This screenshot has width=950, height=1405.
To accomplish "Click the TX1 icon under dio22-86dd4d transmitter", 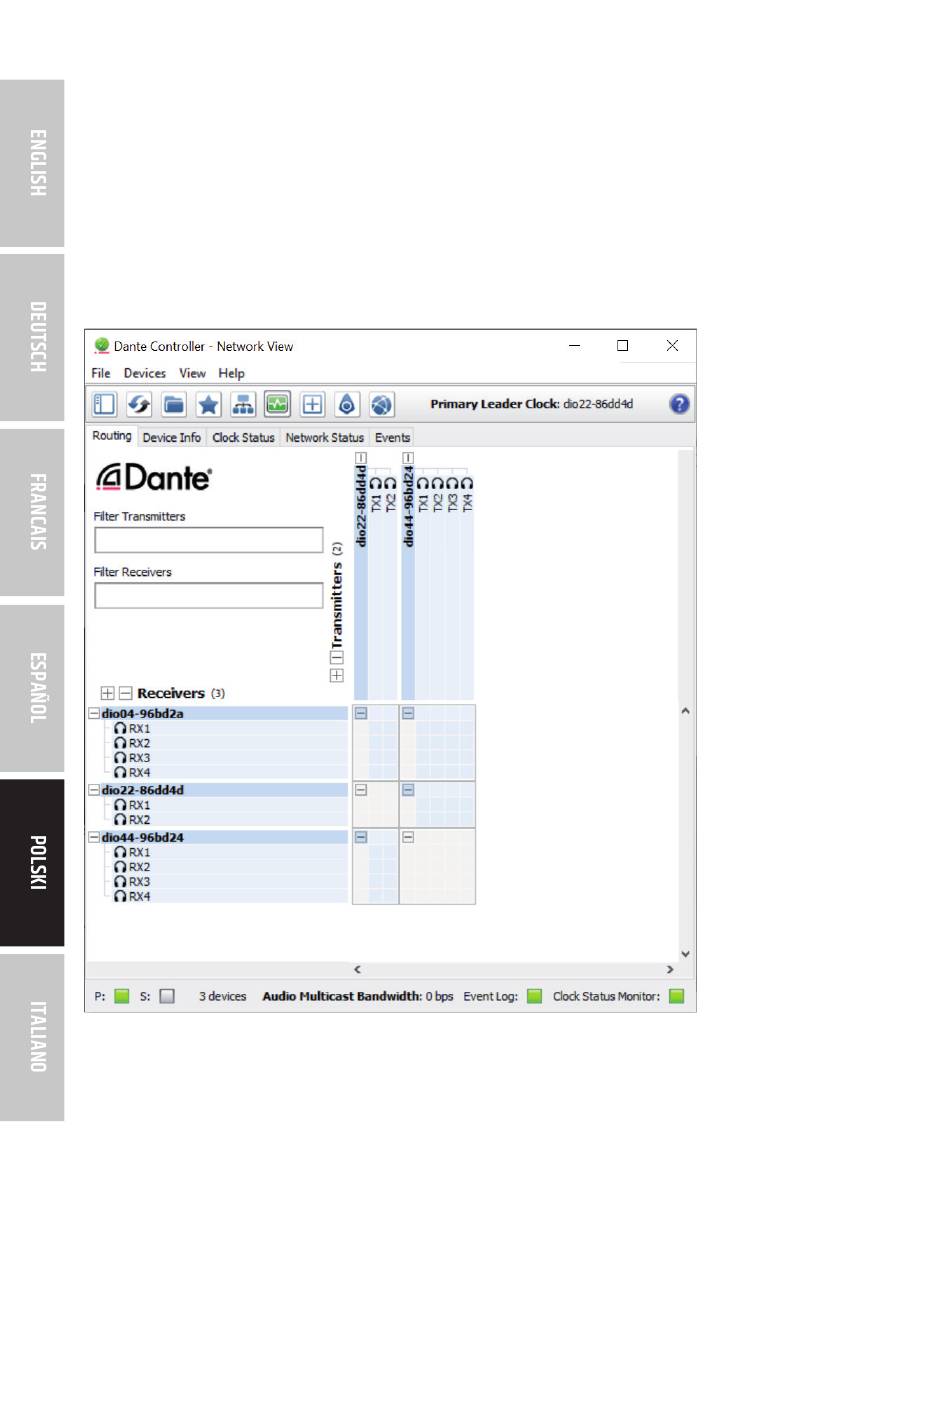I will point(376,484).
